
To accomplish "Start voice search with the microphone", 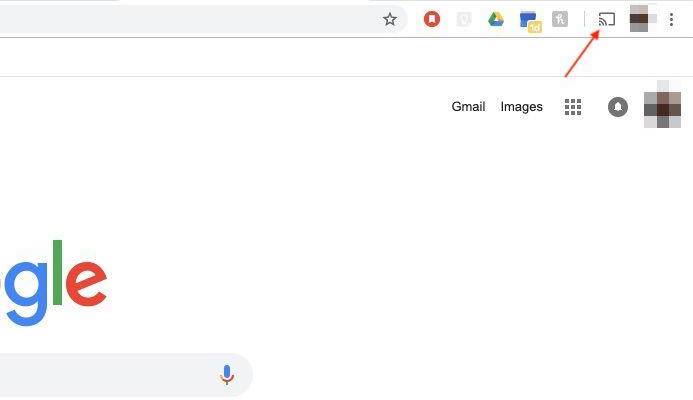I will pyautogui.click(x=227, y=375).
